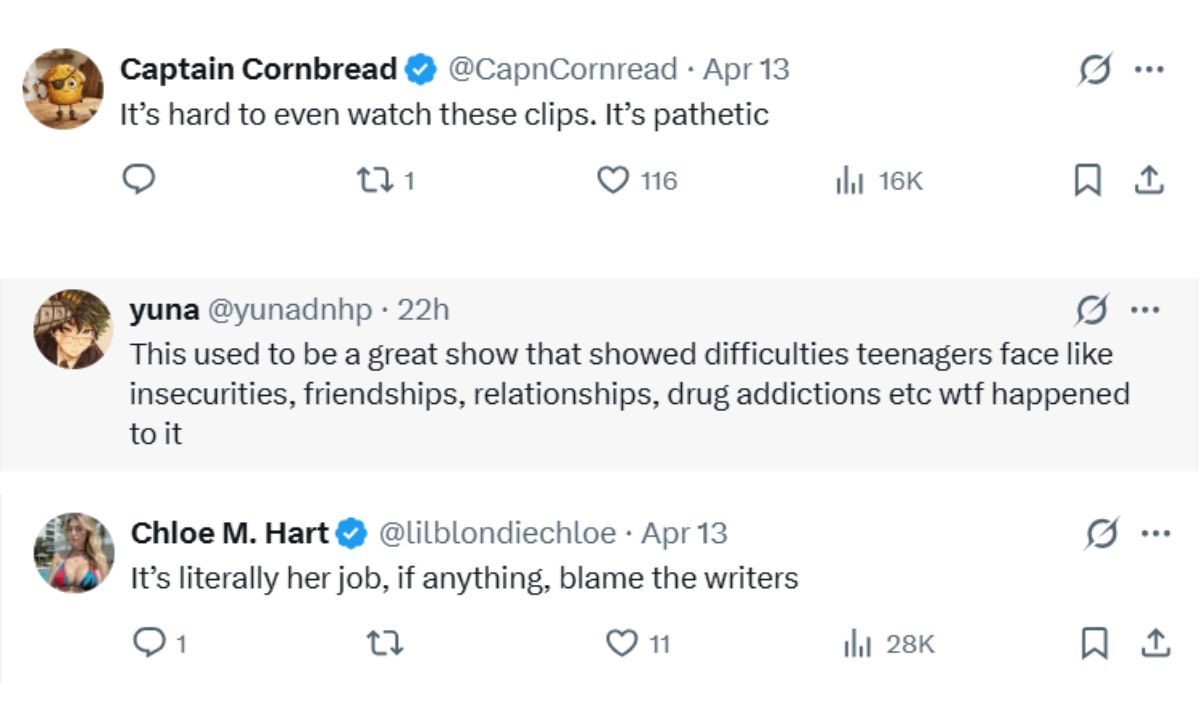This screenshot has height=720, width=1200.
Task: Click Grok icon on yuna's tweet
Action: coord(1091,311)
